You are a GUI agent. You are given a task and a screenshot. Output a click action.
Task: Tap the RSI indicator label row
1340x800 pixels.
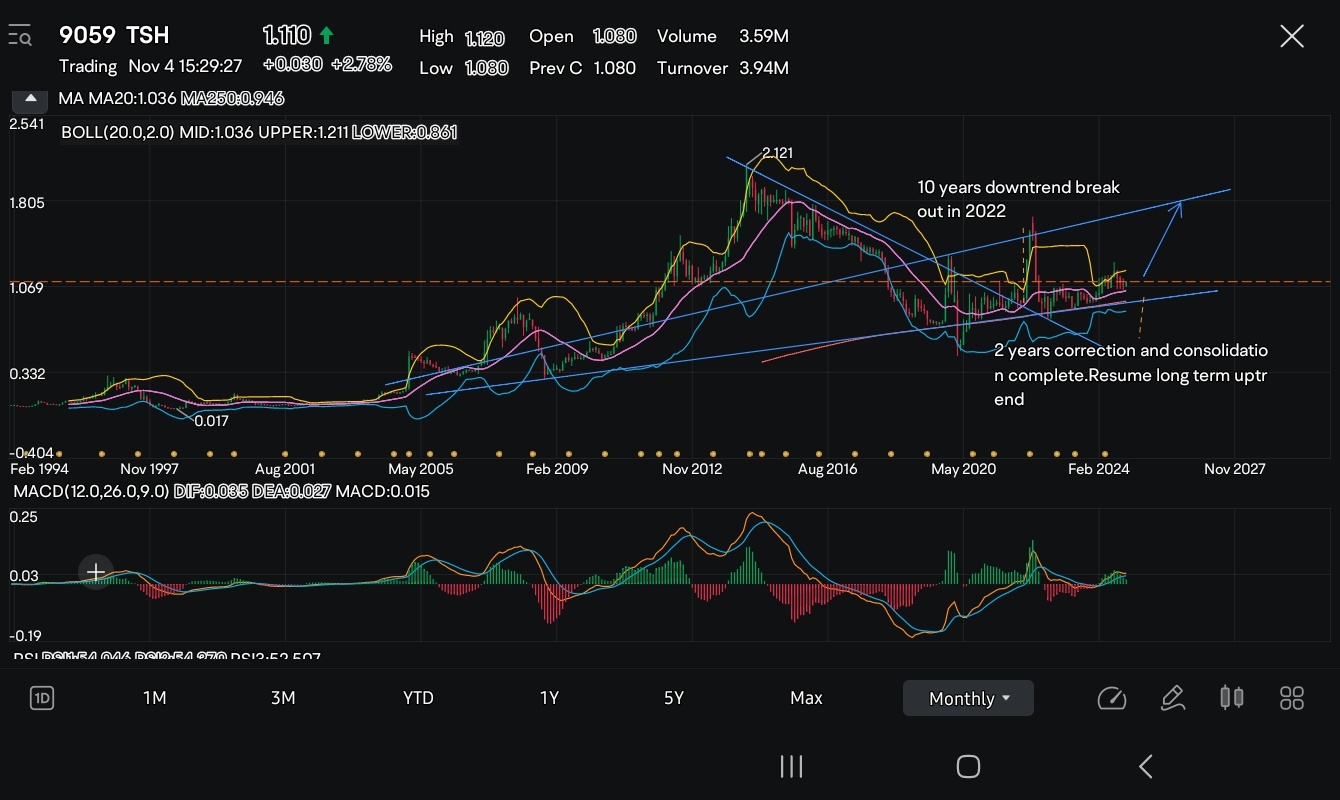pos(167,657)
